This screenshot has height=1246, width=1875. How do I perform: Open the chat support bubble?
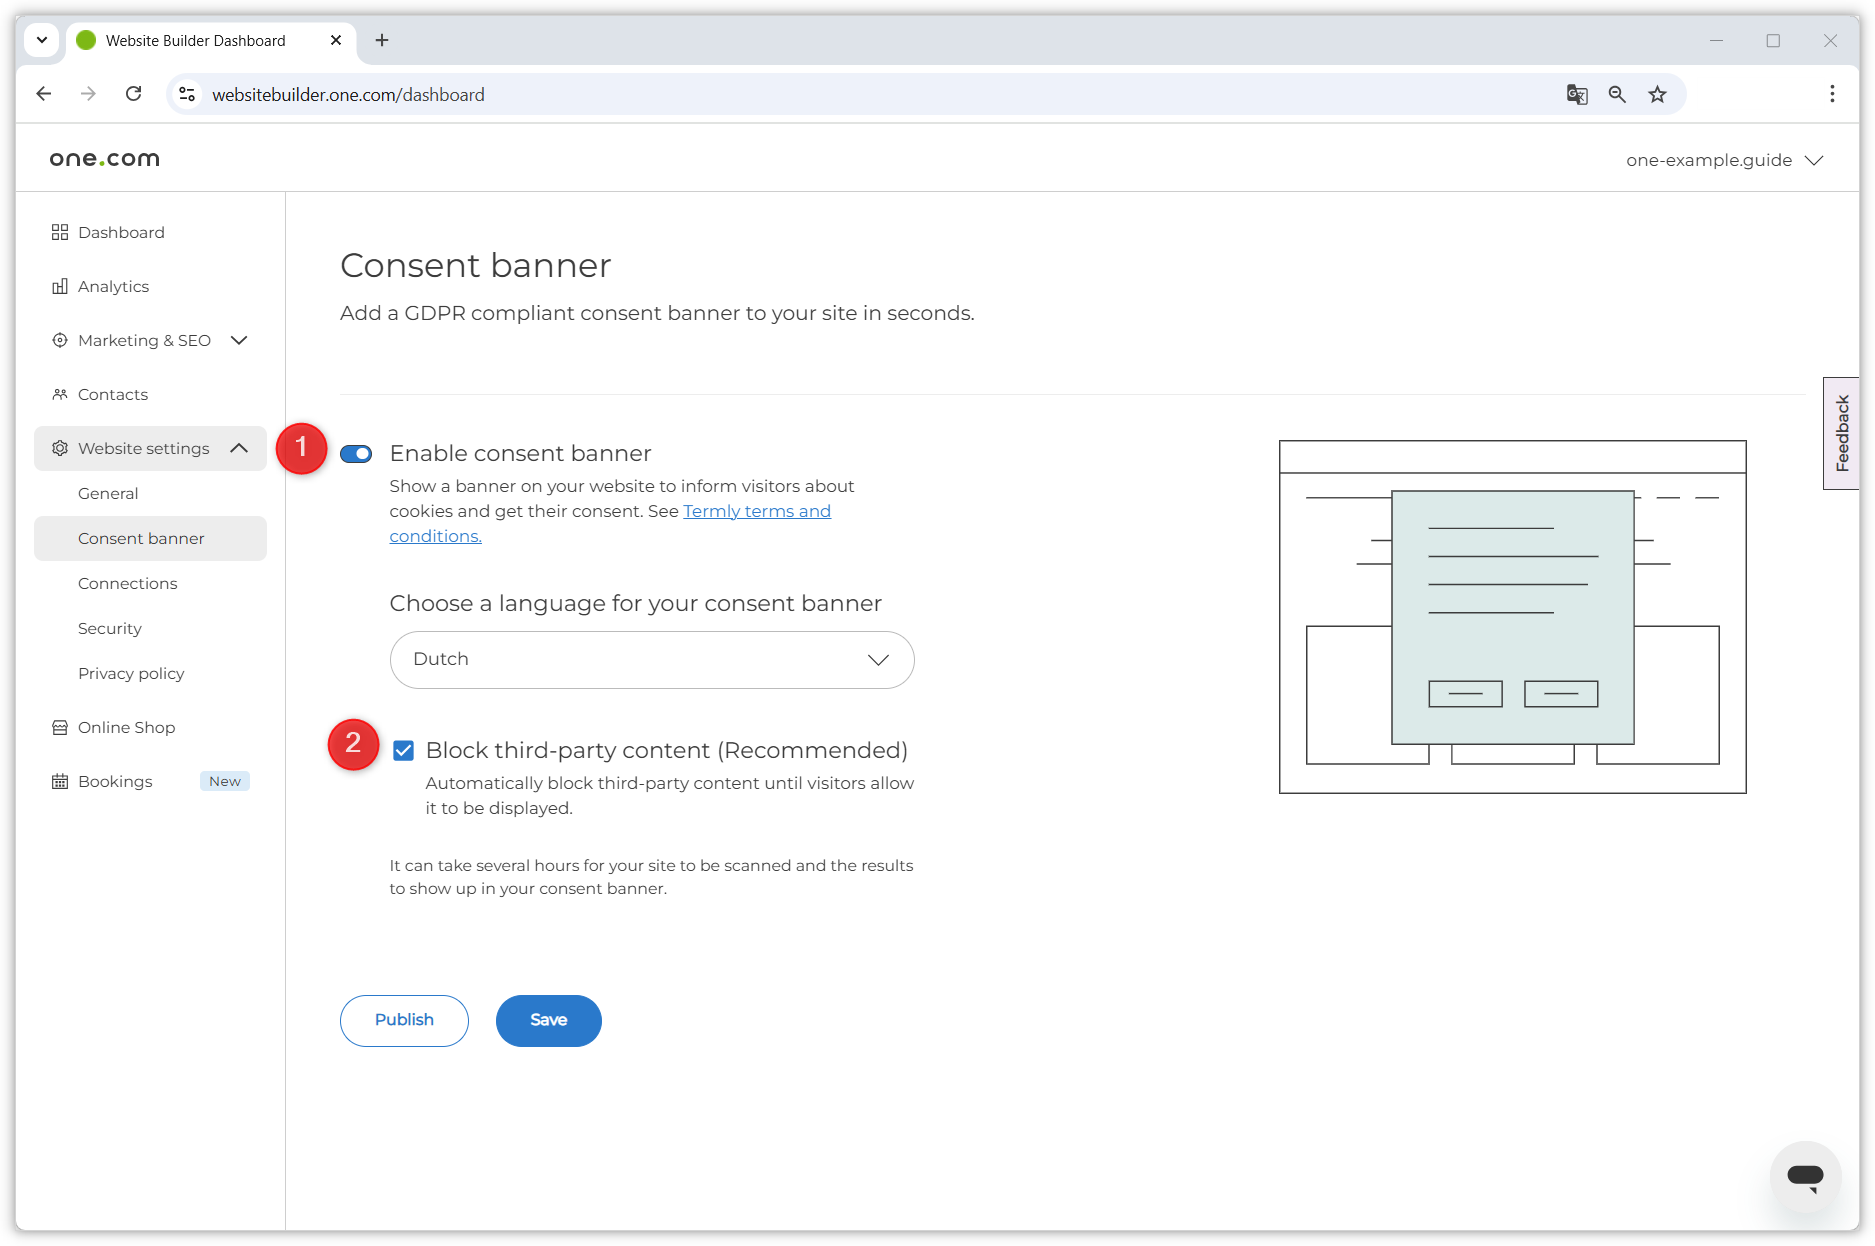(1806, 1177)
